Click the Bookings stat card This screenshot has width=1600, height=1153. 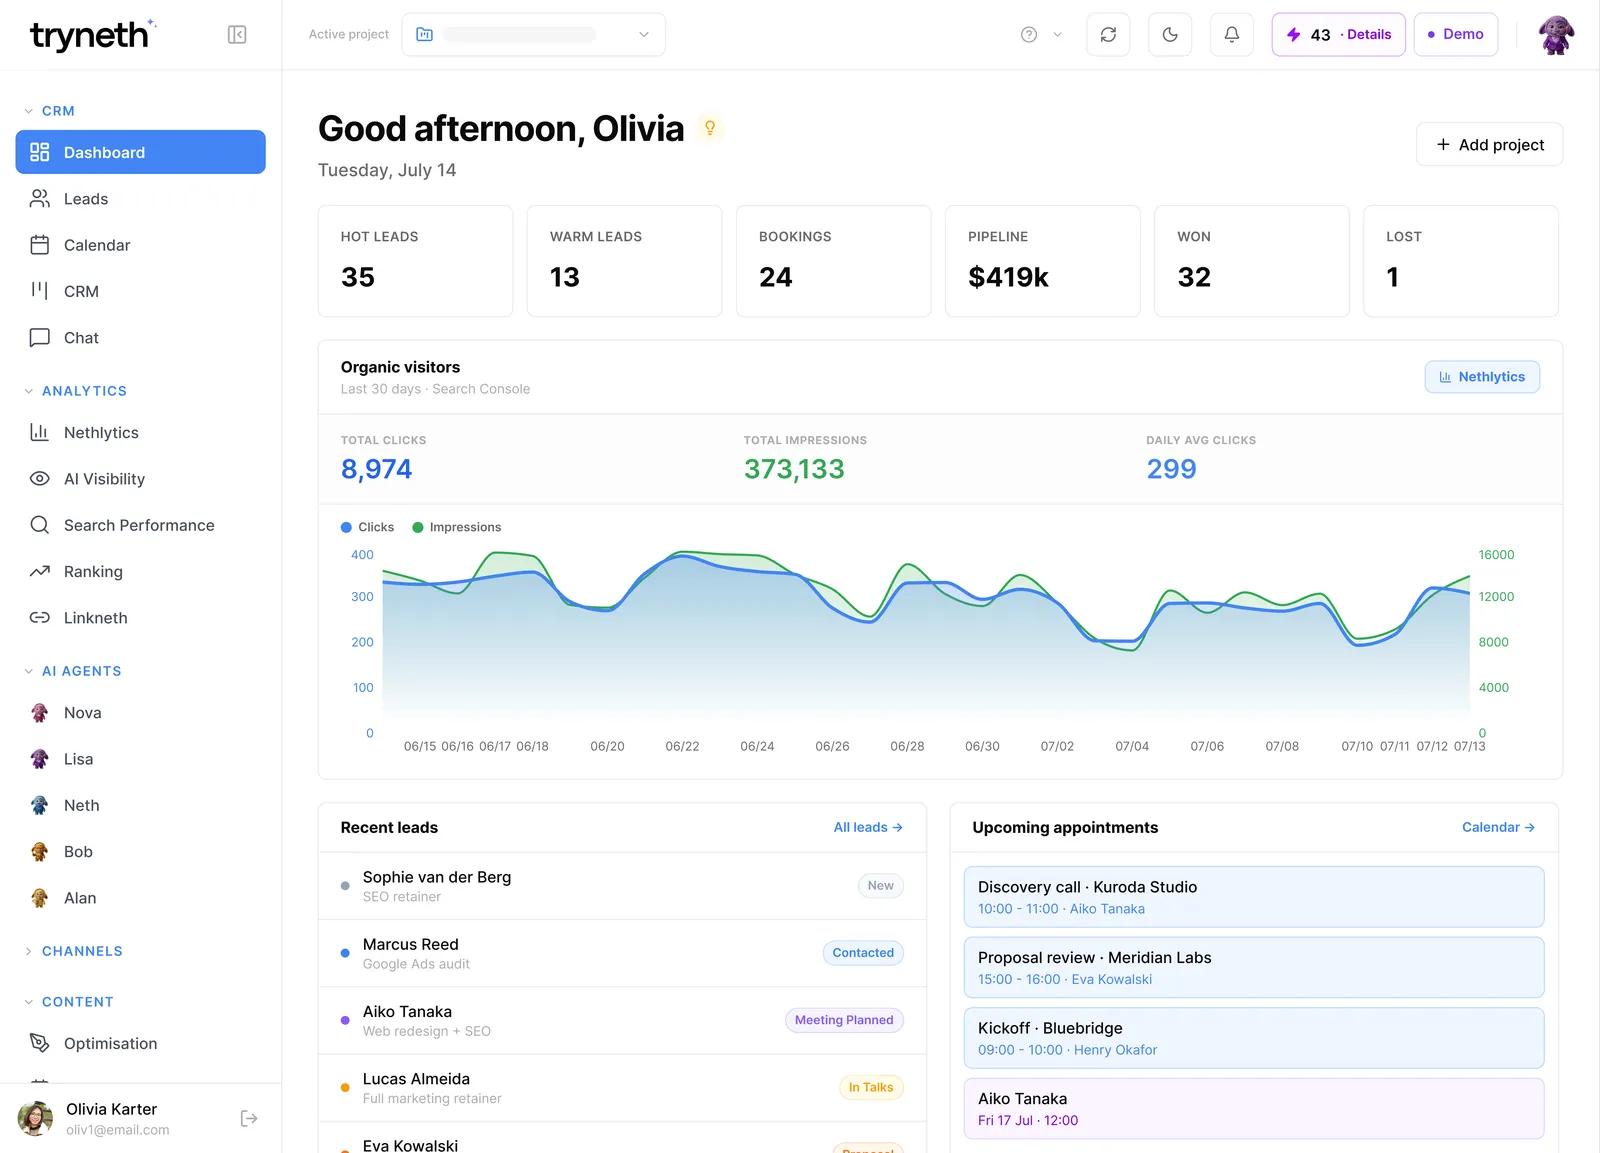[x=833, y=261]
